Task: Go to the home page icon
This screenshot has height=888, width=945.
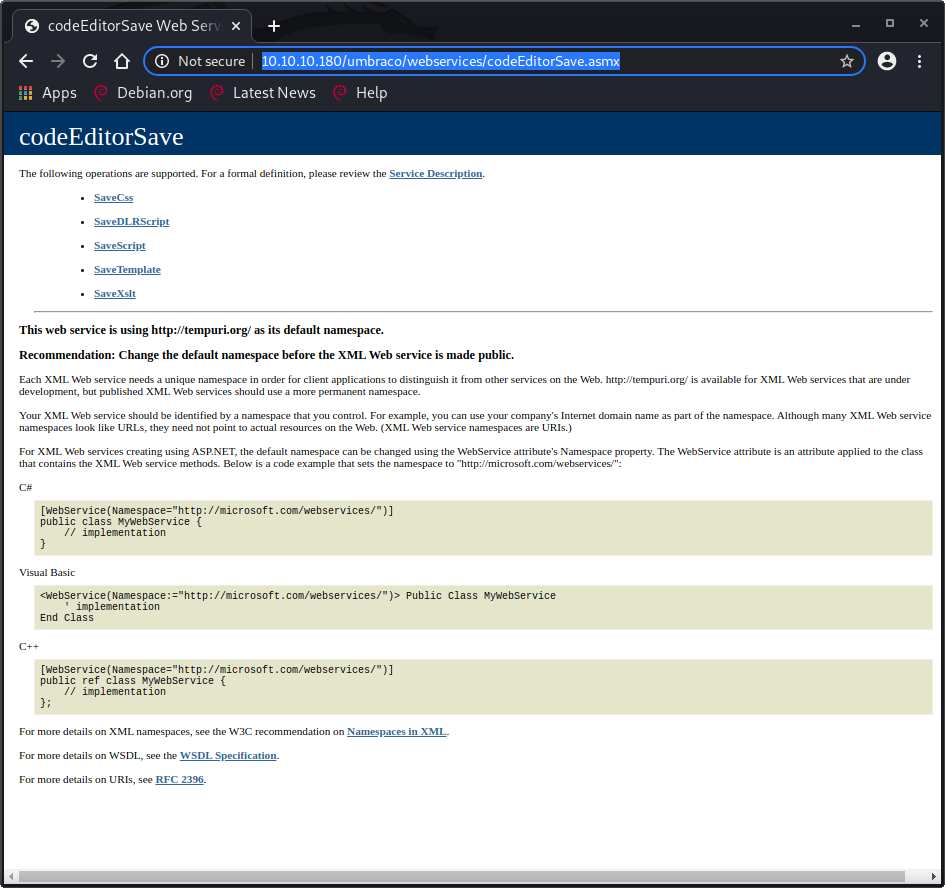Action: point(122,61)
